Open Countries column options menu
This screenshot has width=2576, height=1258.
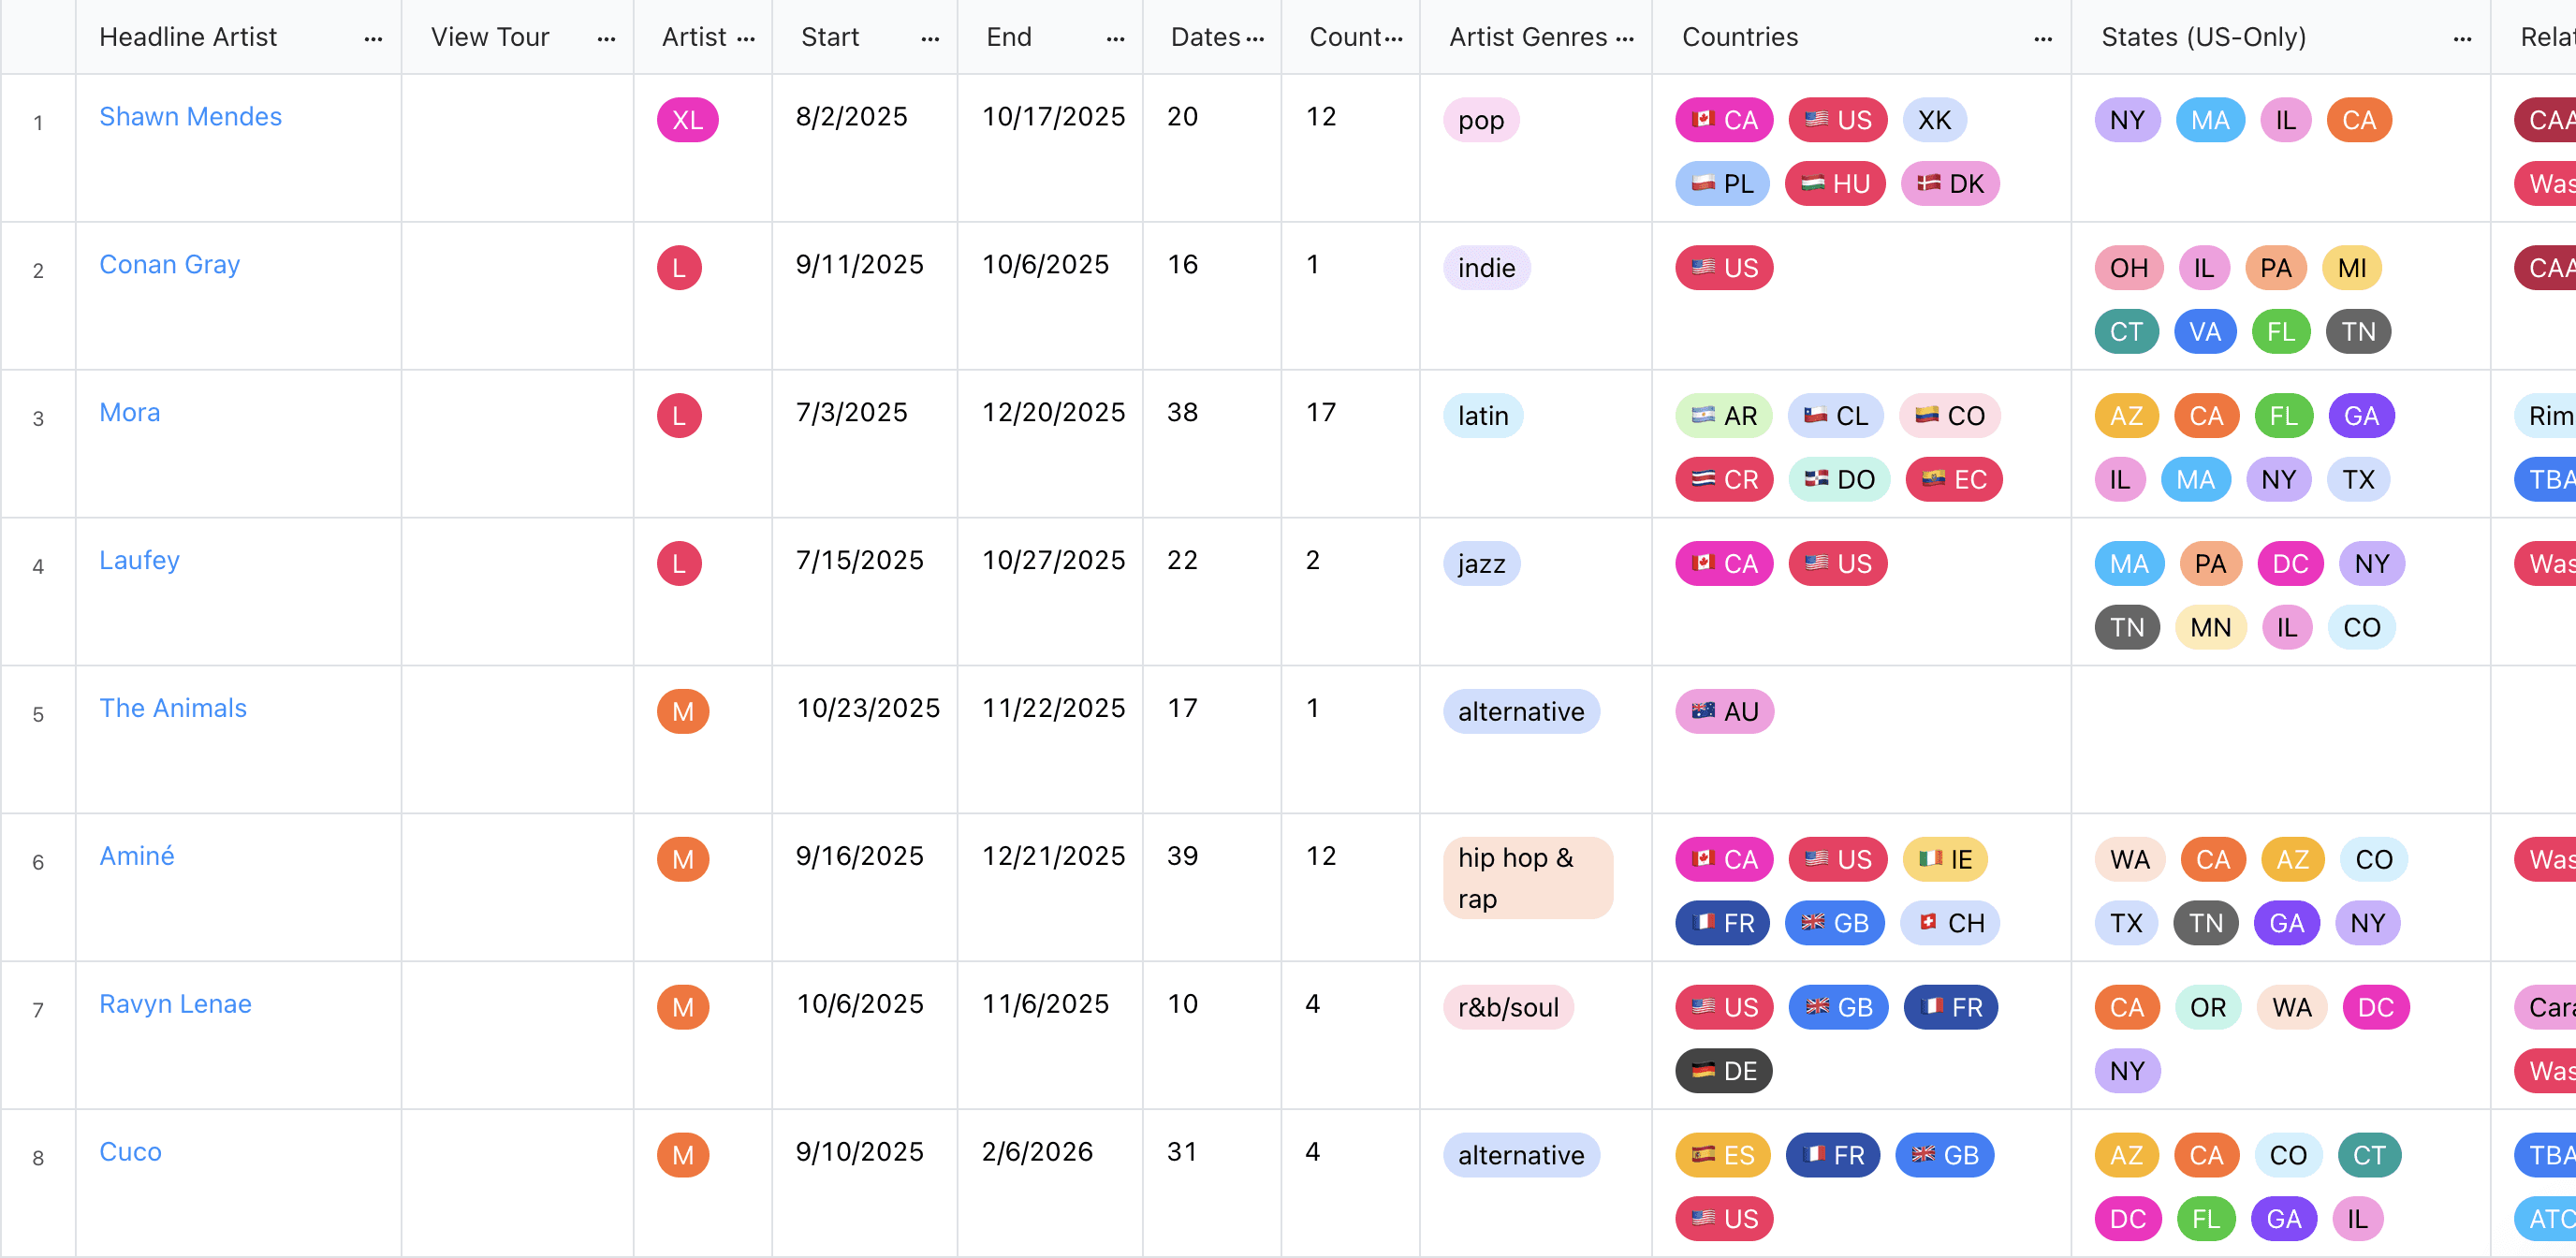[2043, 38]
